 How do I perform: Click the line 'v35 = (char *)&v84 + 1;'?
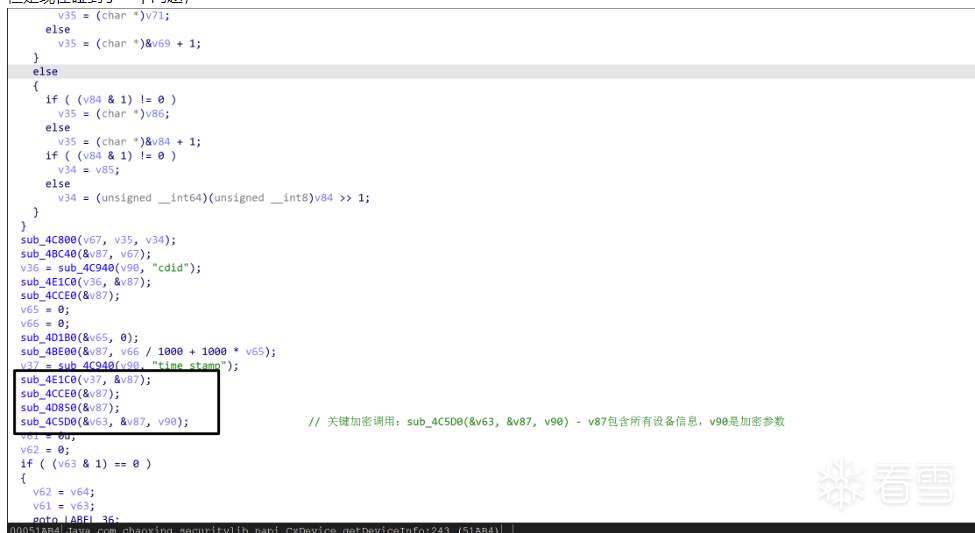[129, 142]
